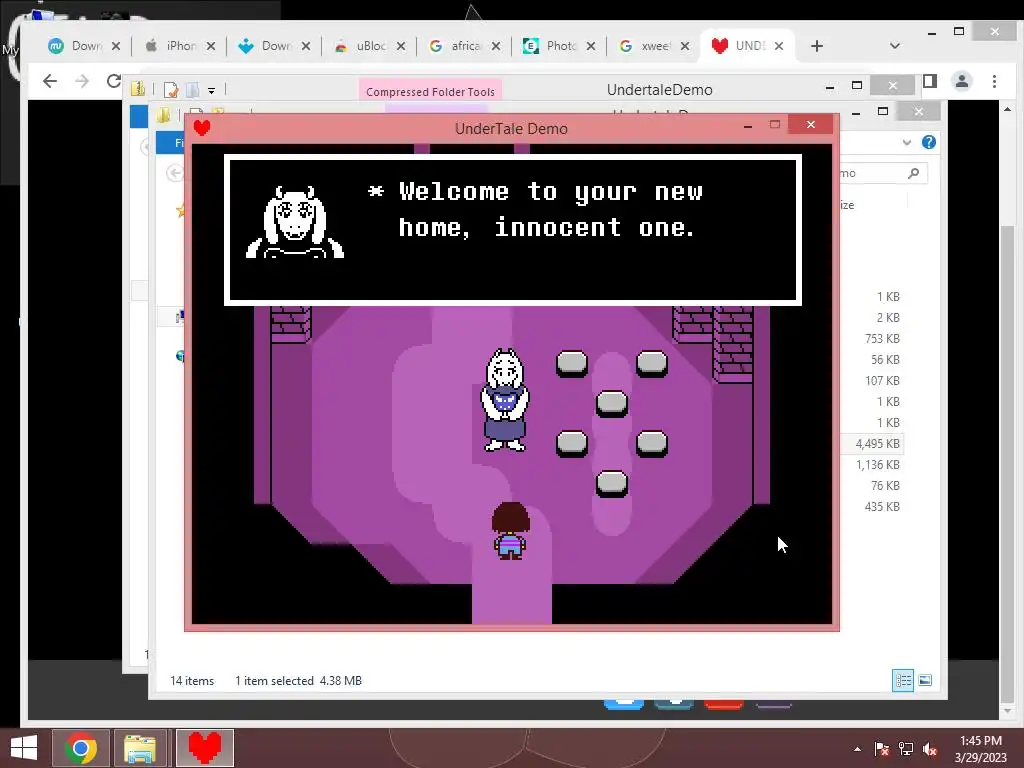Screen dimensions: 1024x768
Task: Click Chrome's back arrow
Action: [50, 81]
